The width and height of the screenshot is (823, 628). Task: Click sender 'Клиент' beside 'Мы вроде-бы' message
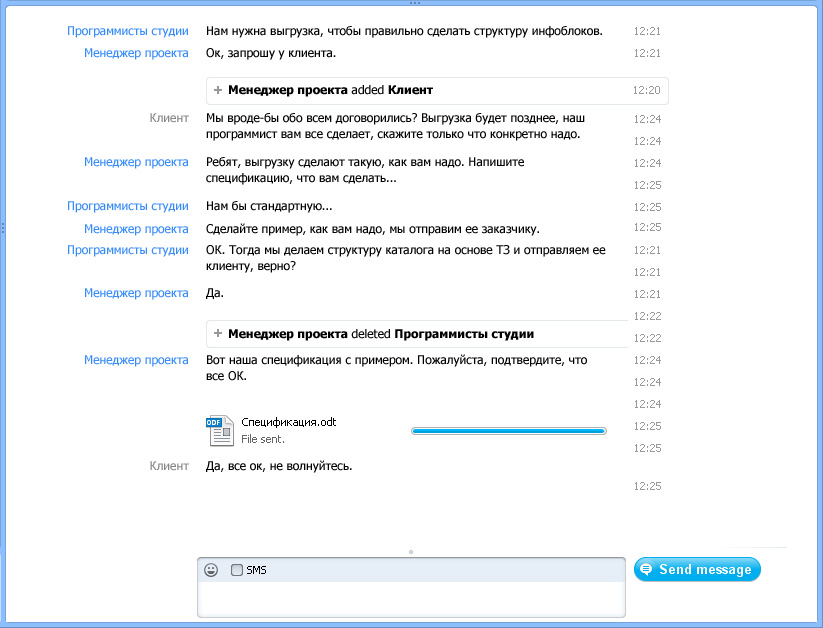(x=169, y=118)
